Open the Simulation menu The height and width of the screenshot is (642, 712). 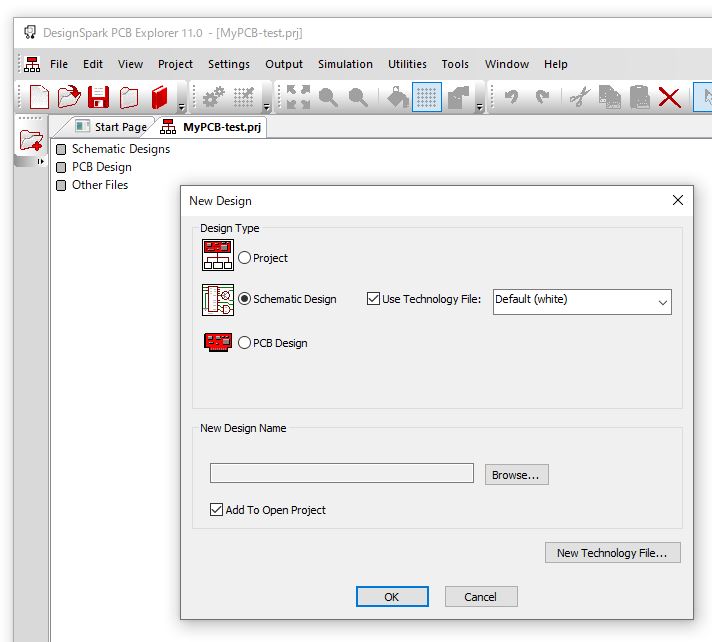pyautogui.click(x=345, y=64)
